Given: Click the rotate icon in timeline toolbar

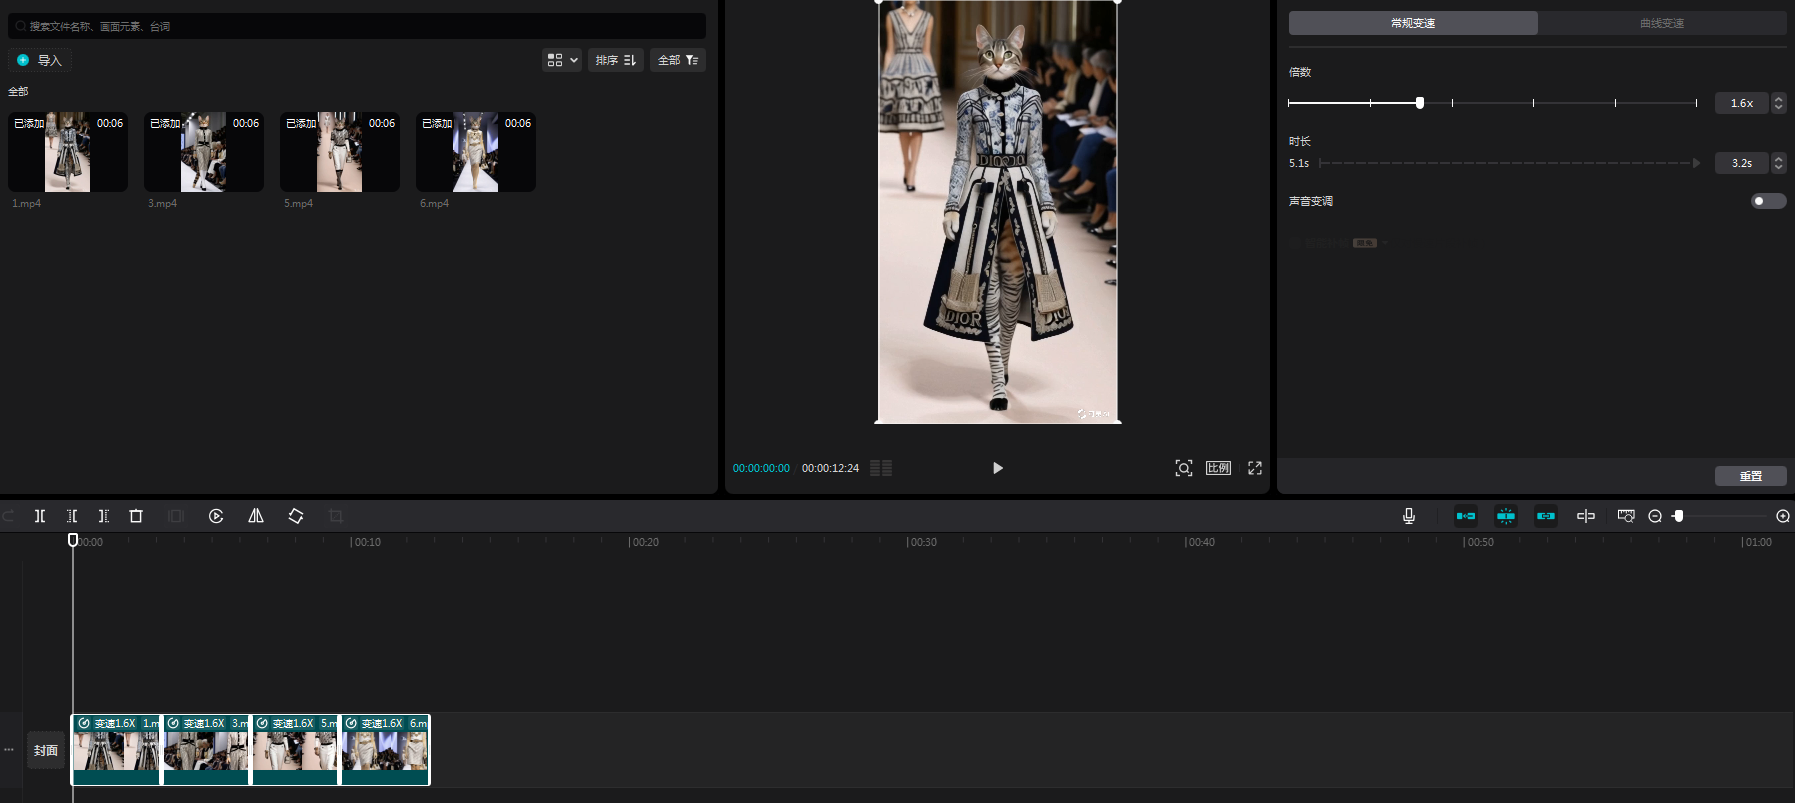Looking at the screenshot, I should [296, 516].
